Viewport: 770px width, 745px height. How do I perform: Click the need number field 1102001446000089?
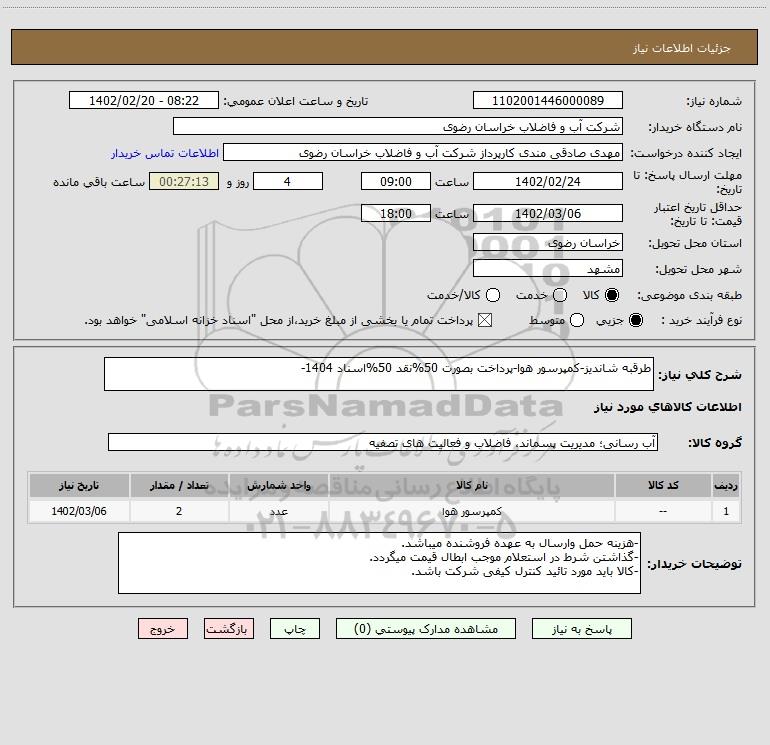[548, 100]
